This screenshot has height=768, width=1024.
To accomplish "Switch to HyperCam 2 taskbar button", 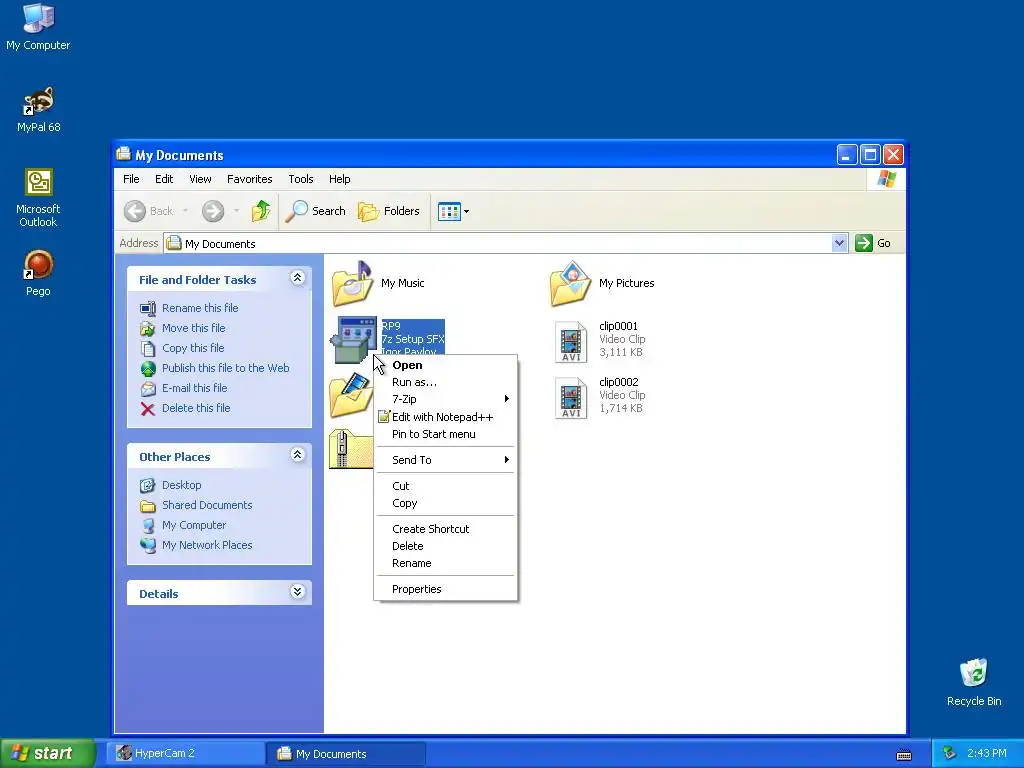I will click(185, 754).
